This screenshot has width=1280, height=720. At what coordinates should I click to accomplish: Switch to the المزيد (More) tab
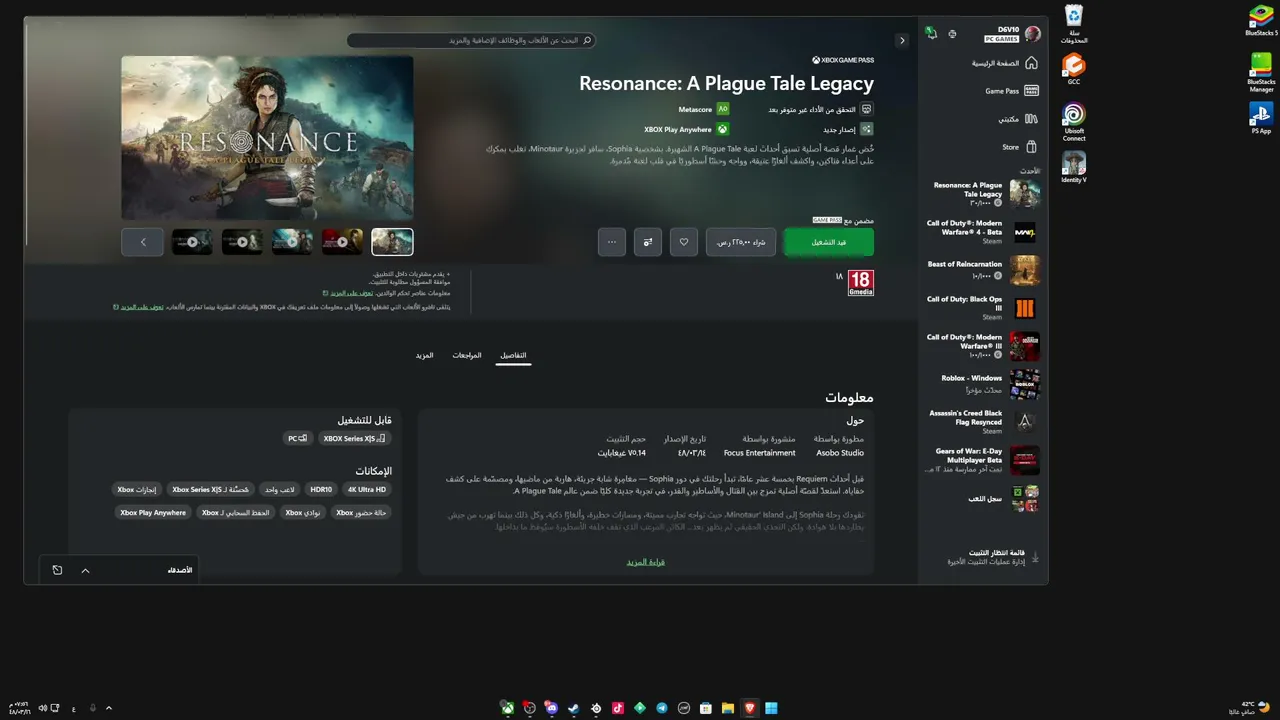[425, 355]
